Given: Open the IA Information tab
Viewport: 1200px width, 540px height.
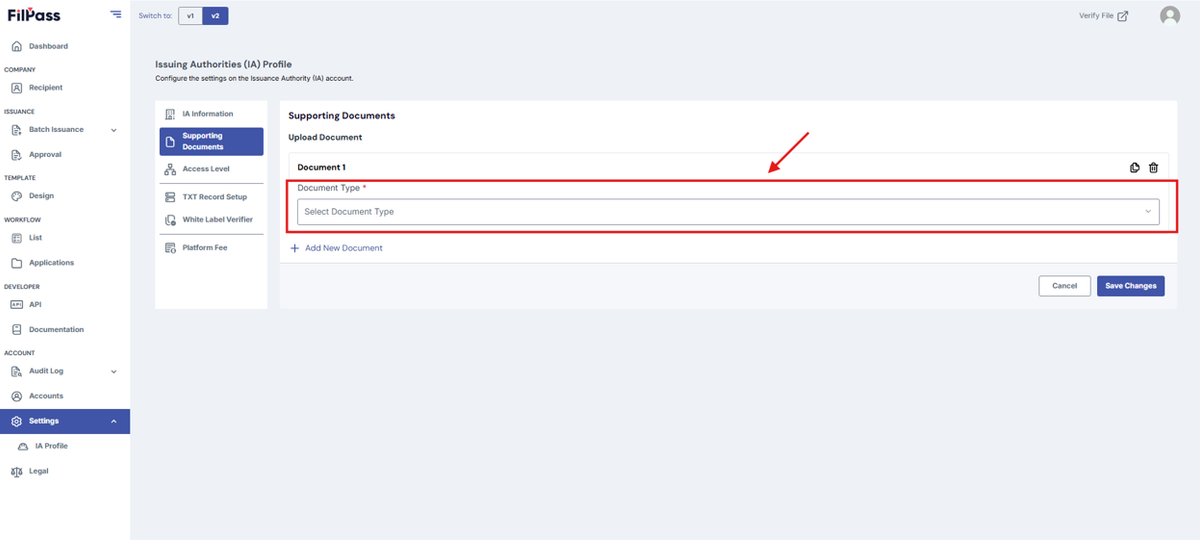Looking at the screenshot, I should [211, 114].
